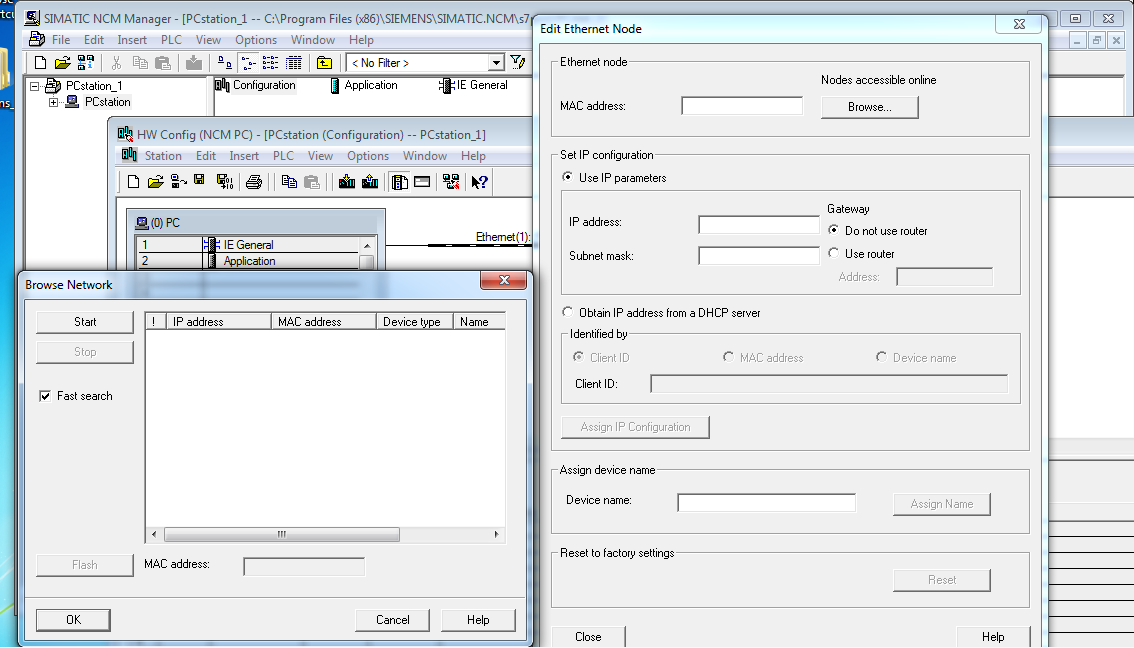
Task: Click Open icon in HW Config toolbar
Action: click(x=155, y=182)
